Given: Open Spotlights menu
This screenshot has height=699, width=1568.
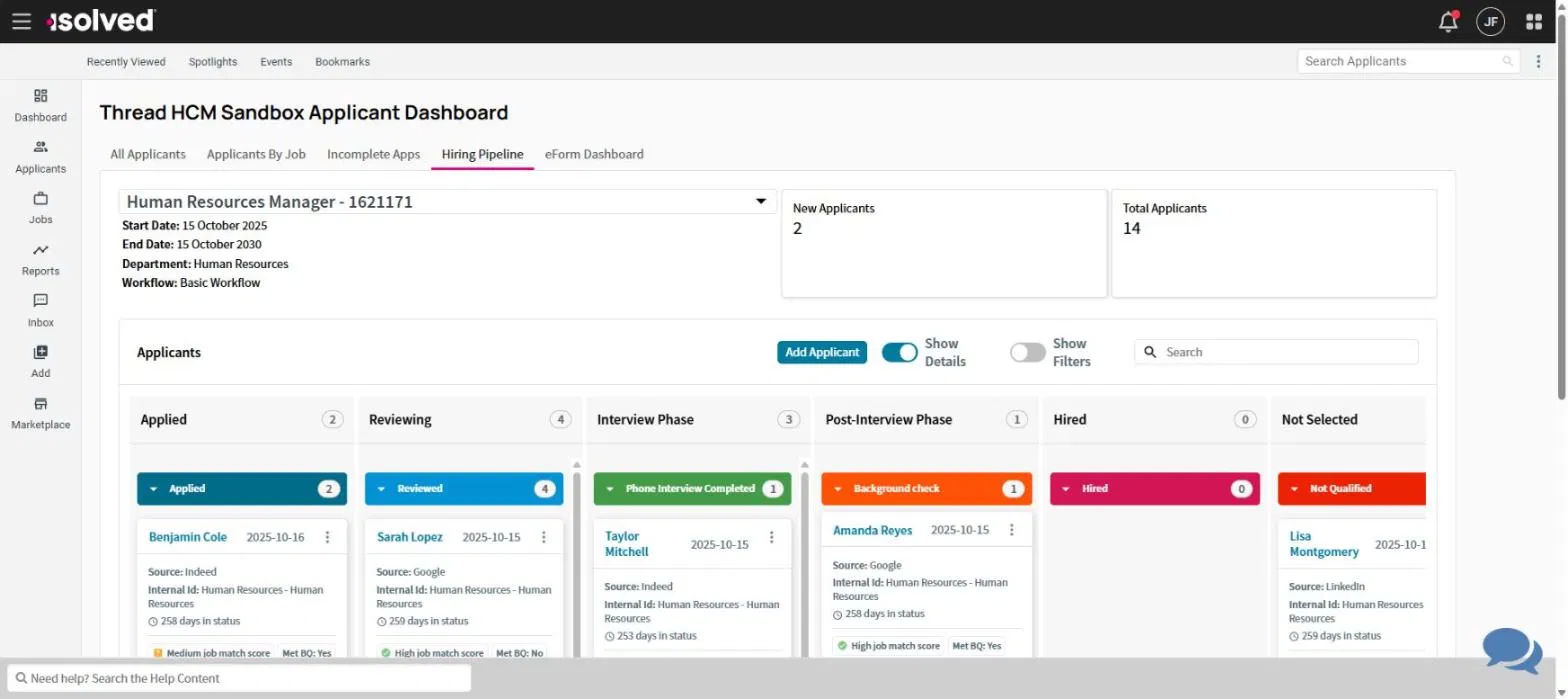Looking at the screenshot, I should click(x=213, y=62).
